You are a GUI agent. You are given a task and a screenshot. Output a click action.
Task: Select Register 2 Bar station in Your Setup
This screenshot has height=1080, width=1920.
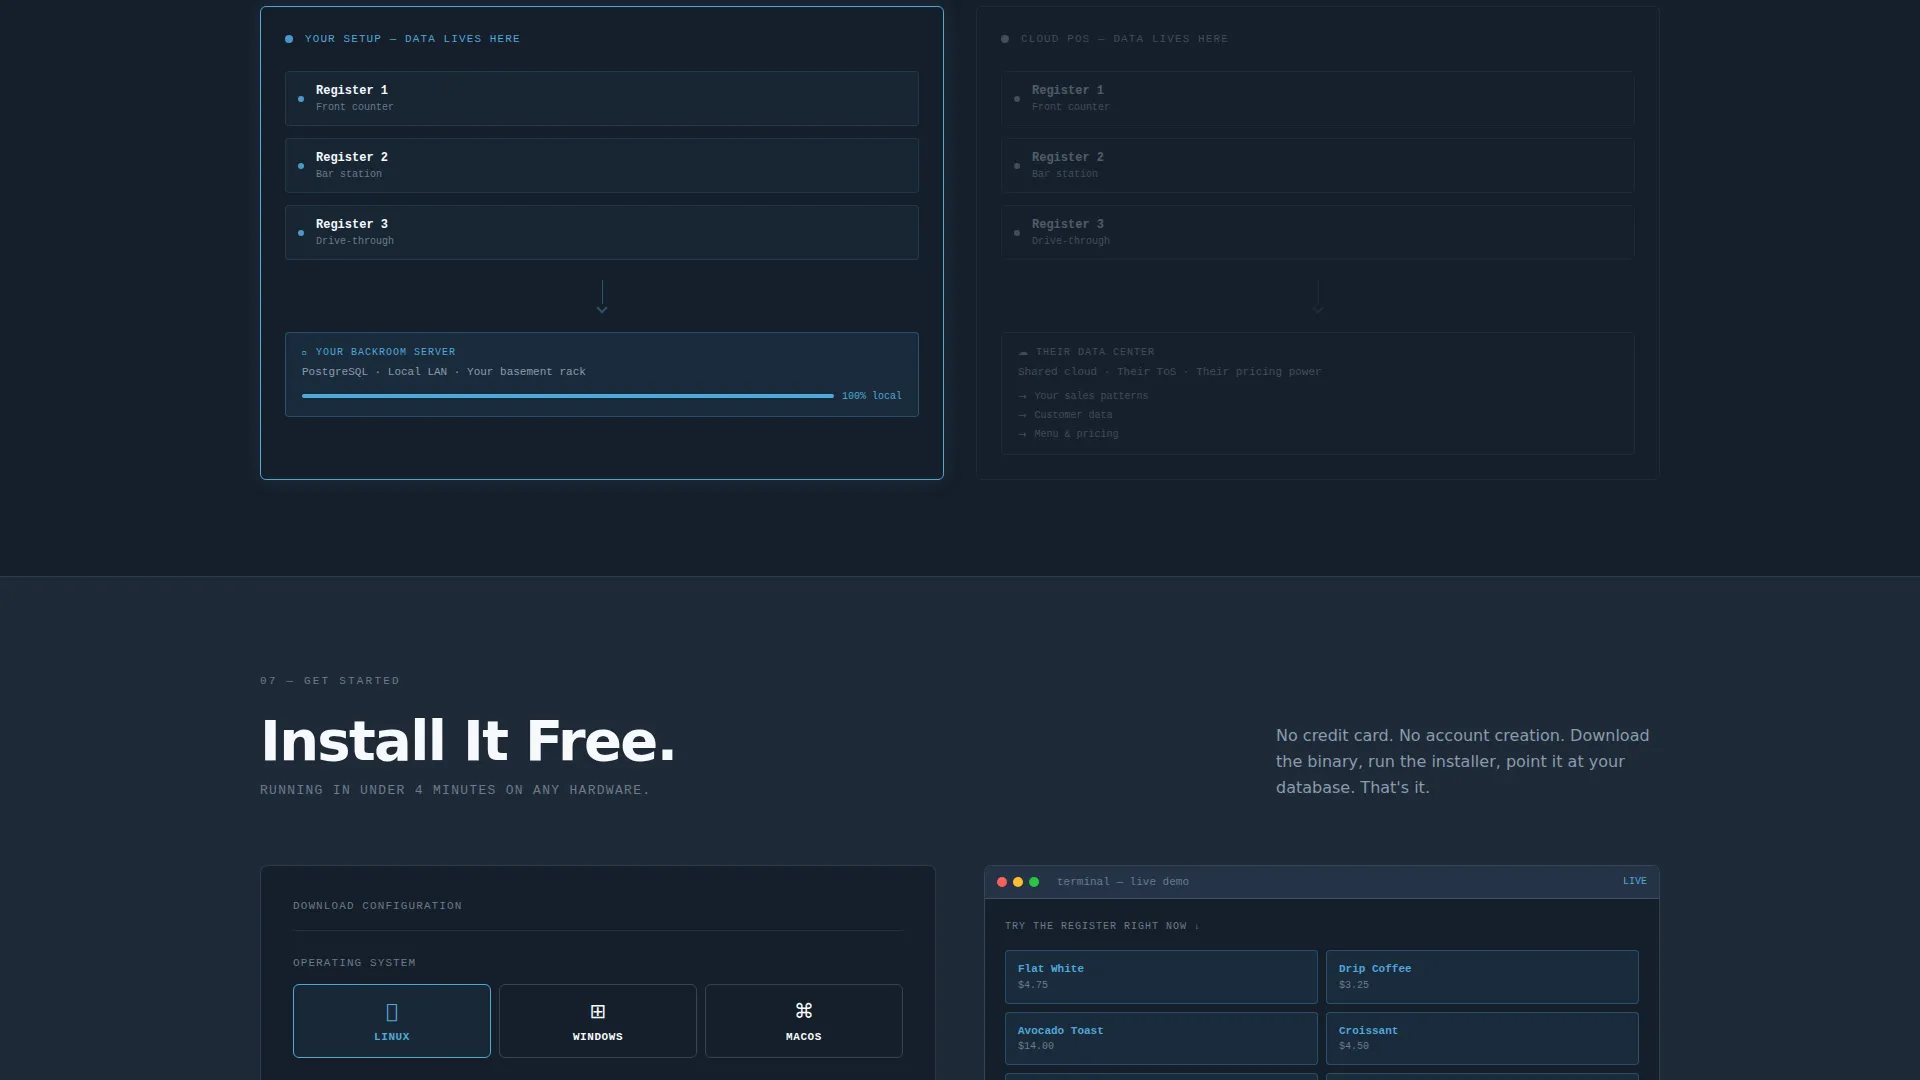[602, 165]
